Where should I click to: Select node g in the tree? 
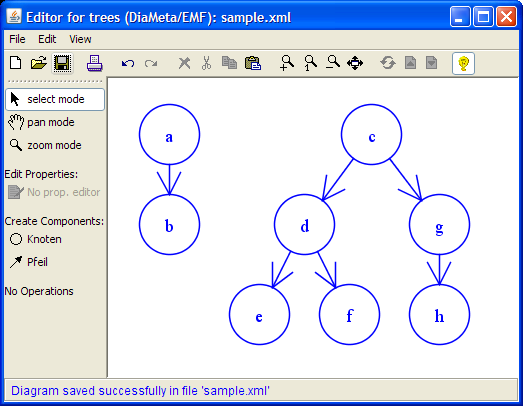click(x=440, y=225)
